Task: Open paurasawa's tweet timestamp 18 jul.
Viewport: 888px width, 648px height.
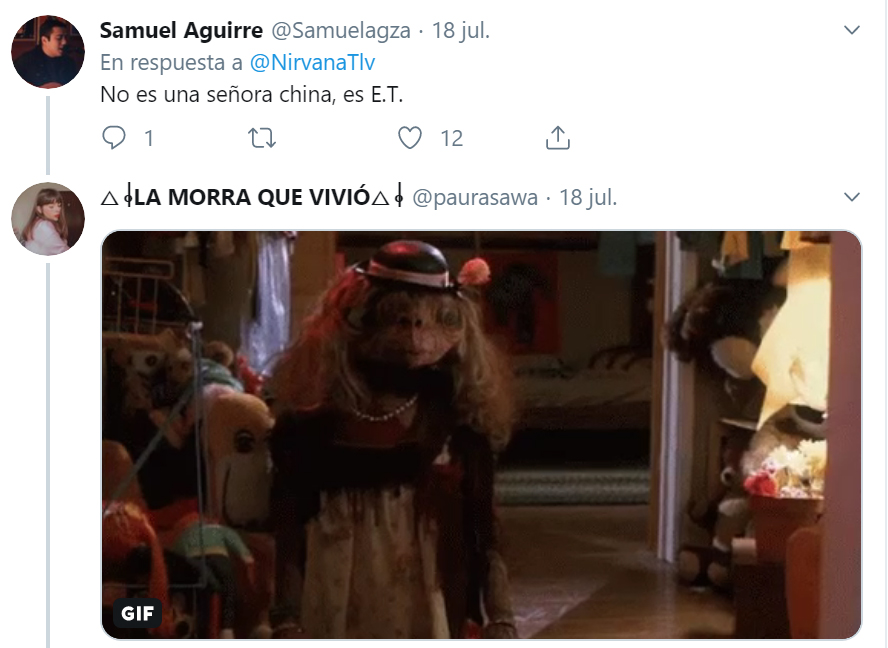Action: click(x=588, y=198)
